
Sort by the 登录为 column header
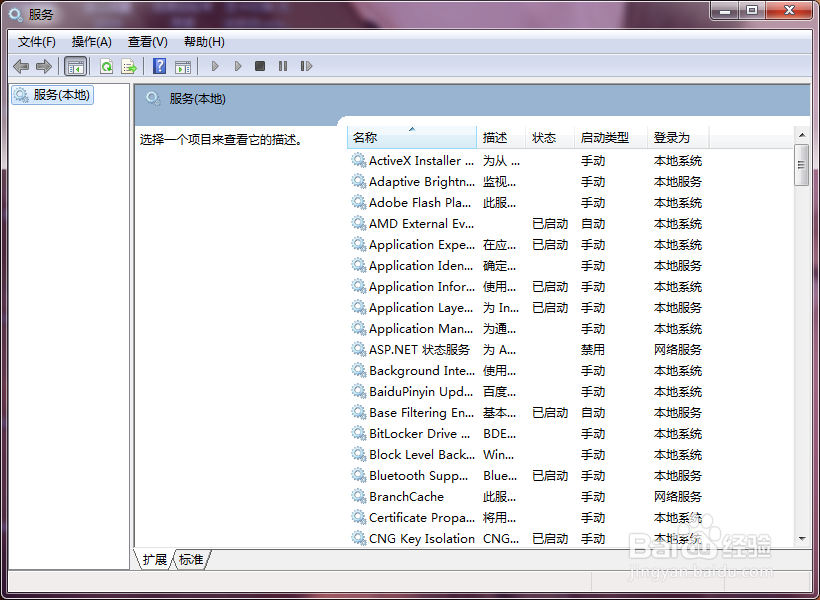[678, 138]
